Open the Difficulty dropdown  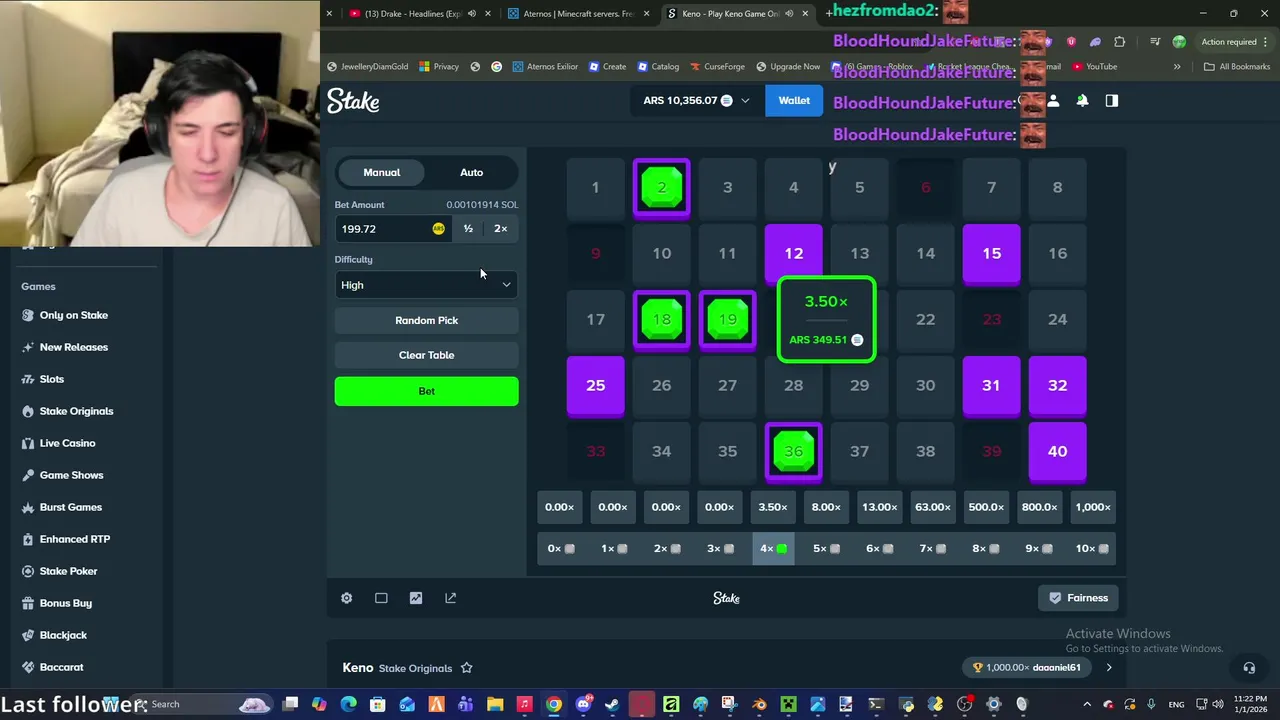click(x=426, y=285)
